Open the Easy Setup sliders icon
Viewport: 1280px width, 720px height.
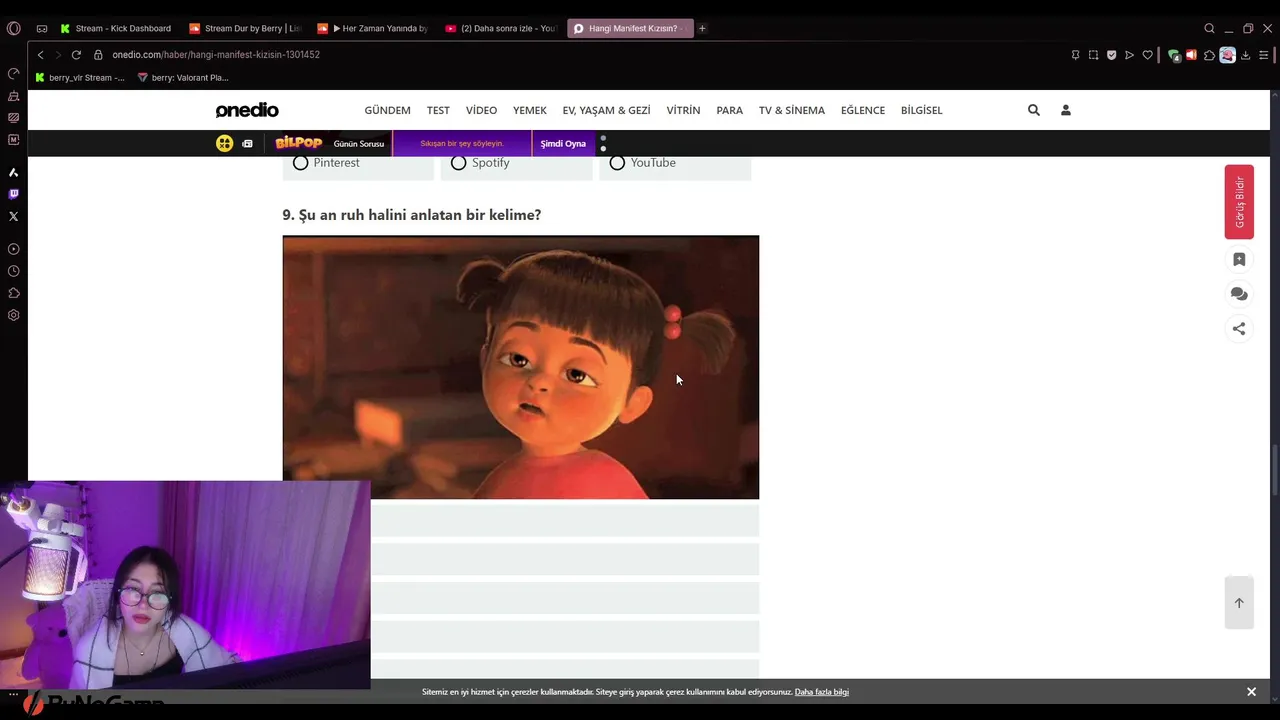click(x=1263, y=55)
